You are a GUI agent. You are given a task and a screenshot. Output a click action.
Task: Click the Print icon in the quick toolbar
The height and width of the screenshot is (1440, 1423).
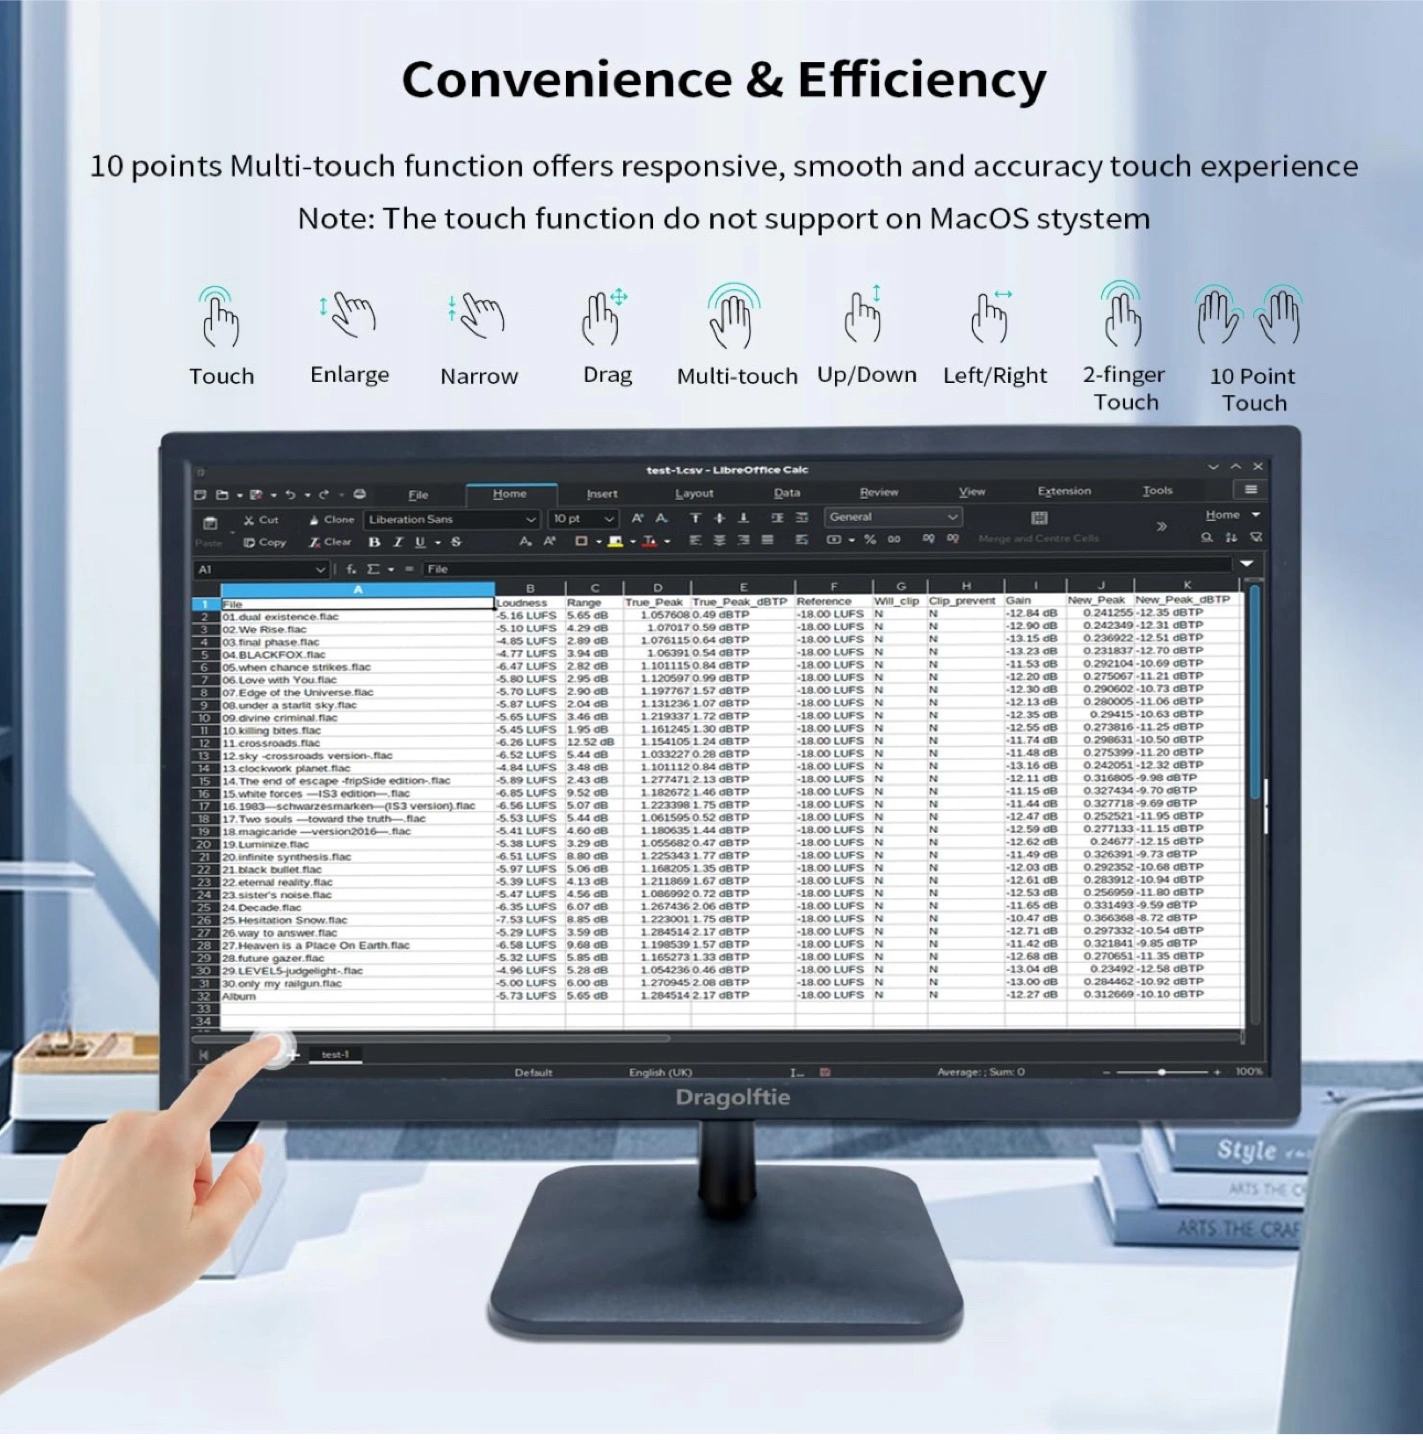(x=359, y=494)
